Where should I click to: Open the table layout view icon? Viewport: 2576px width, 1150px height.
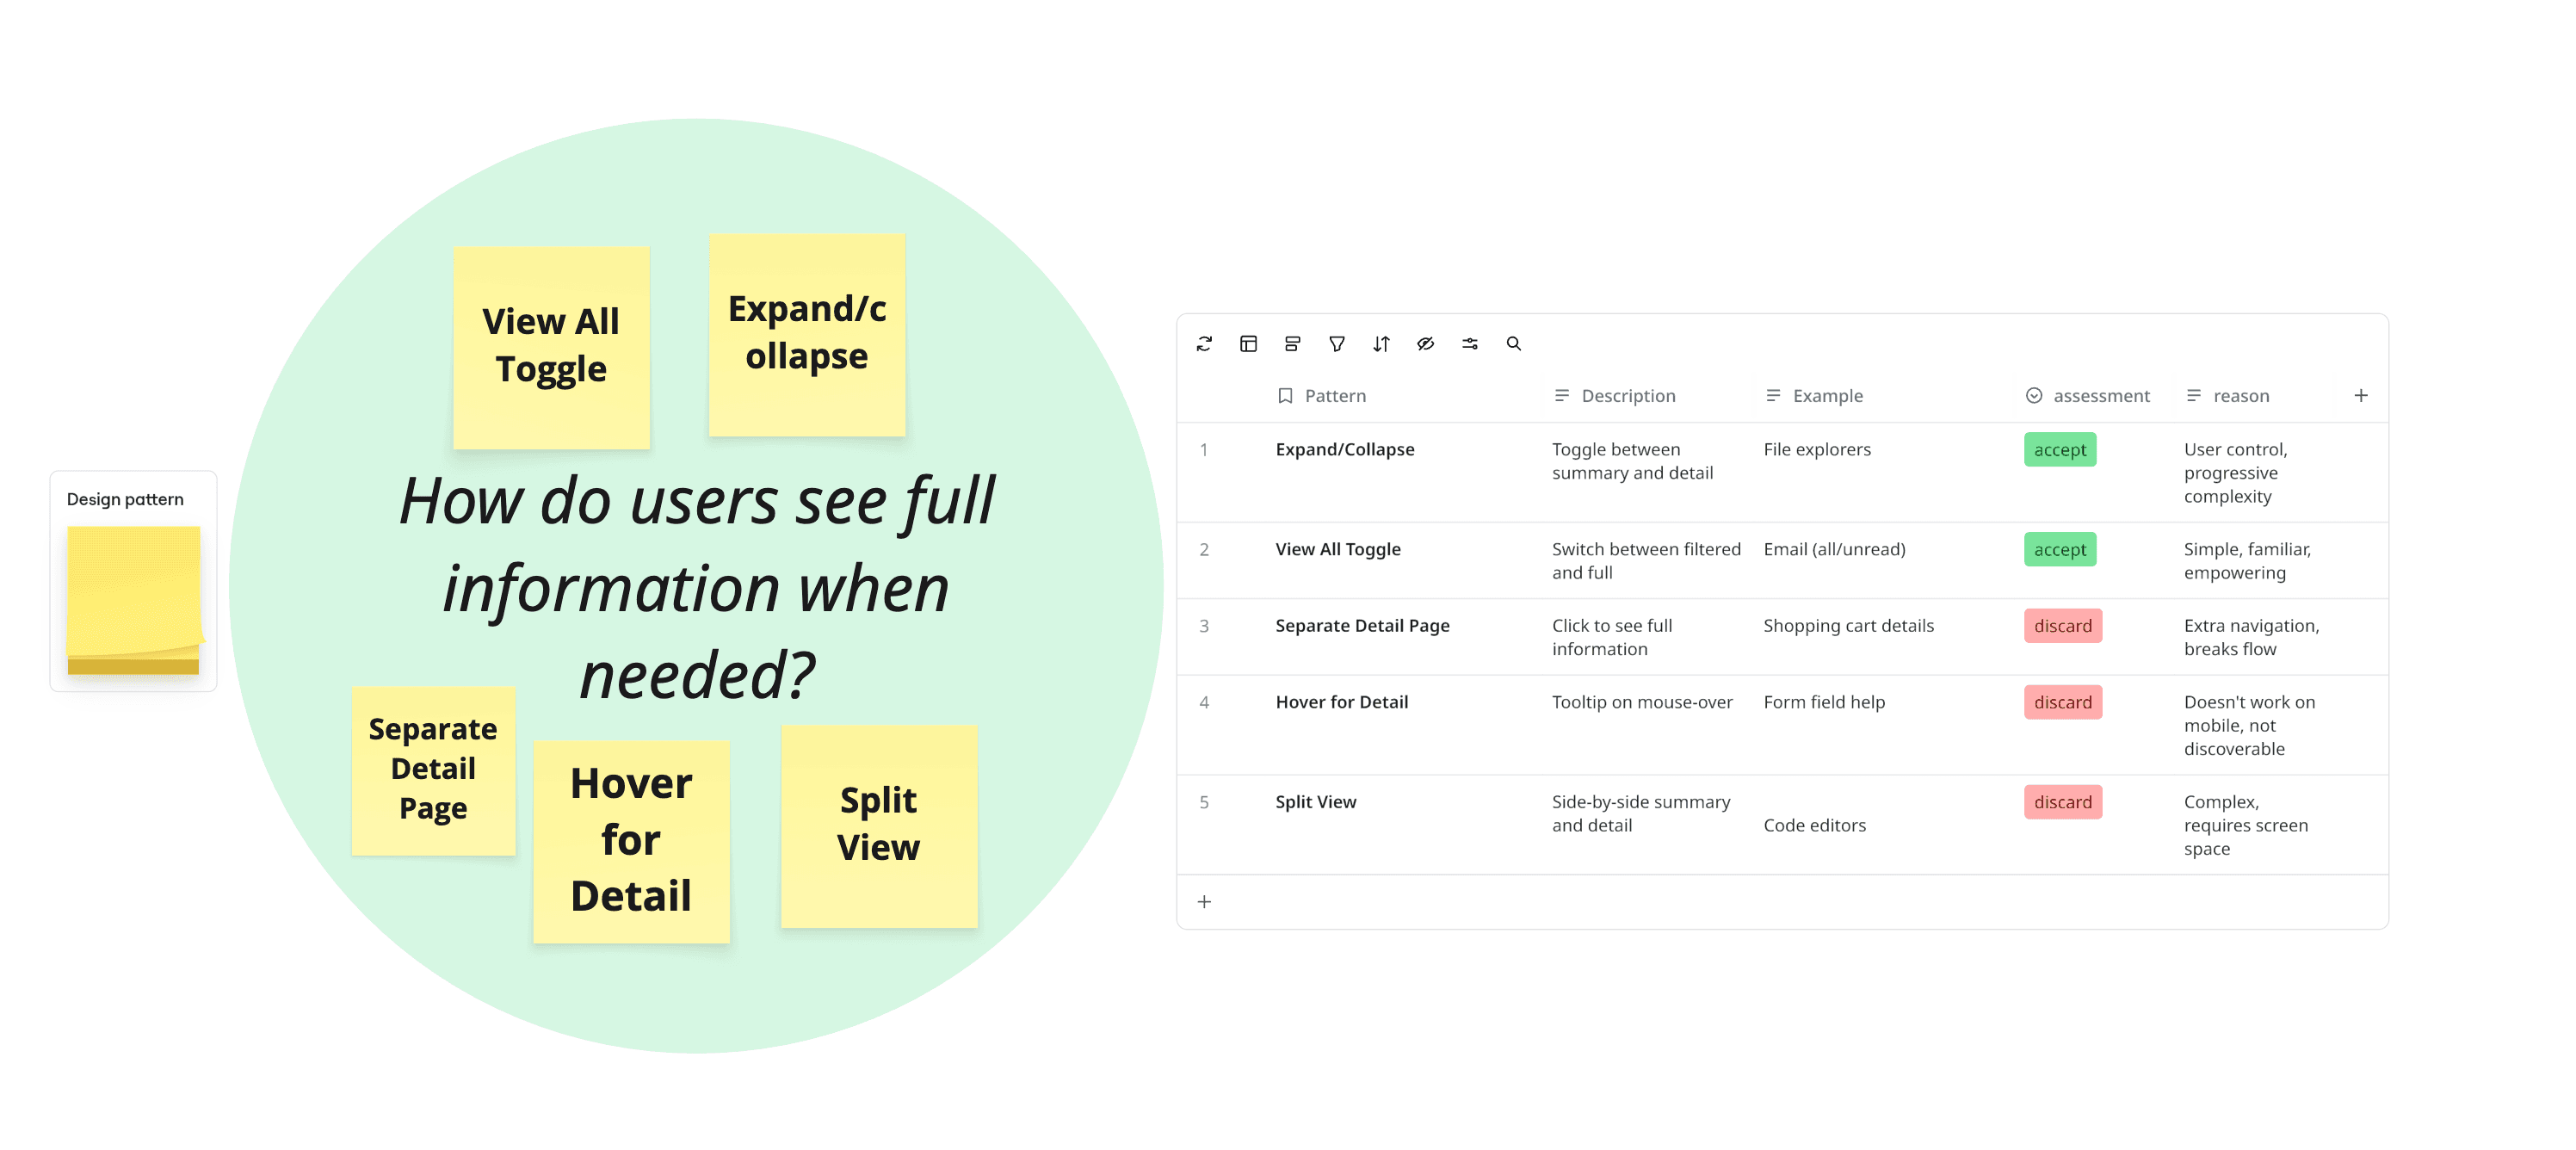1248,344
